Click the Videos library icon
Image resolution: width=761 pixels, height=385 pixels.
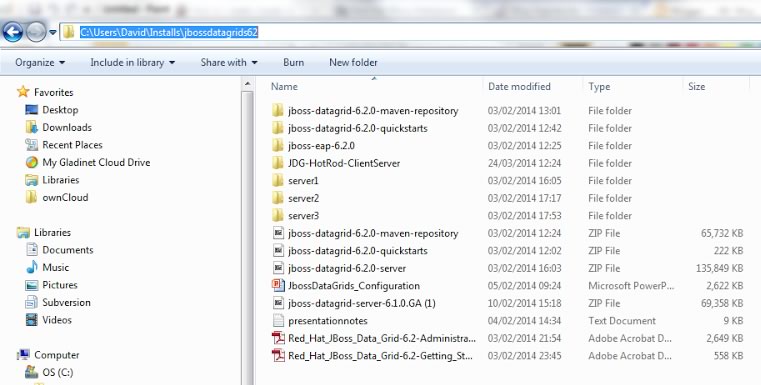click(32, 319)
